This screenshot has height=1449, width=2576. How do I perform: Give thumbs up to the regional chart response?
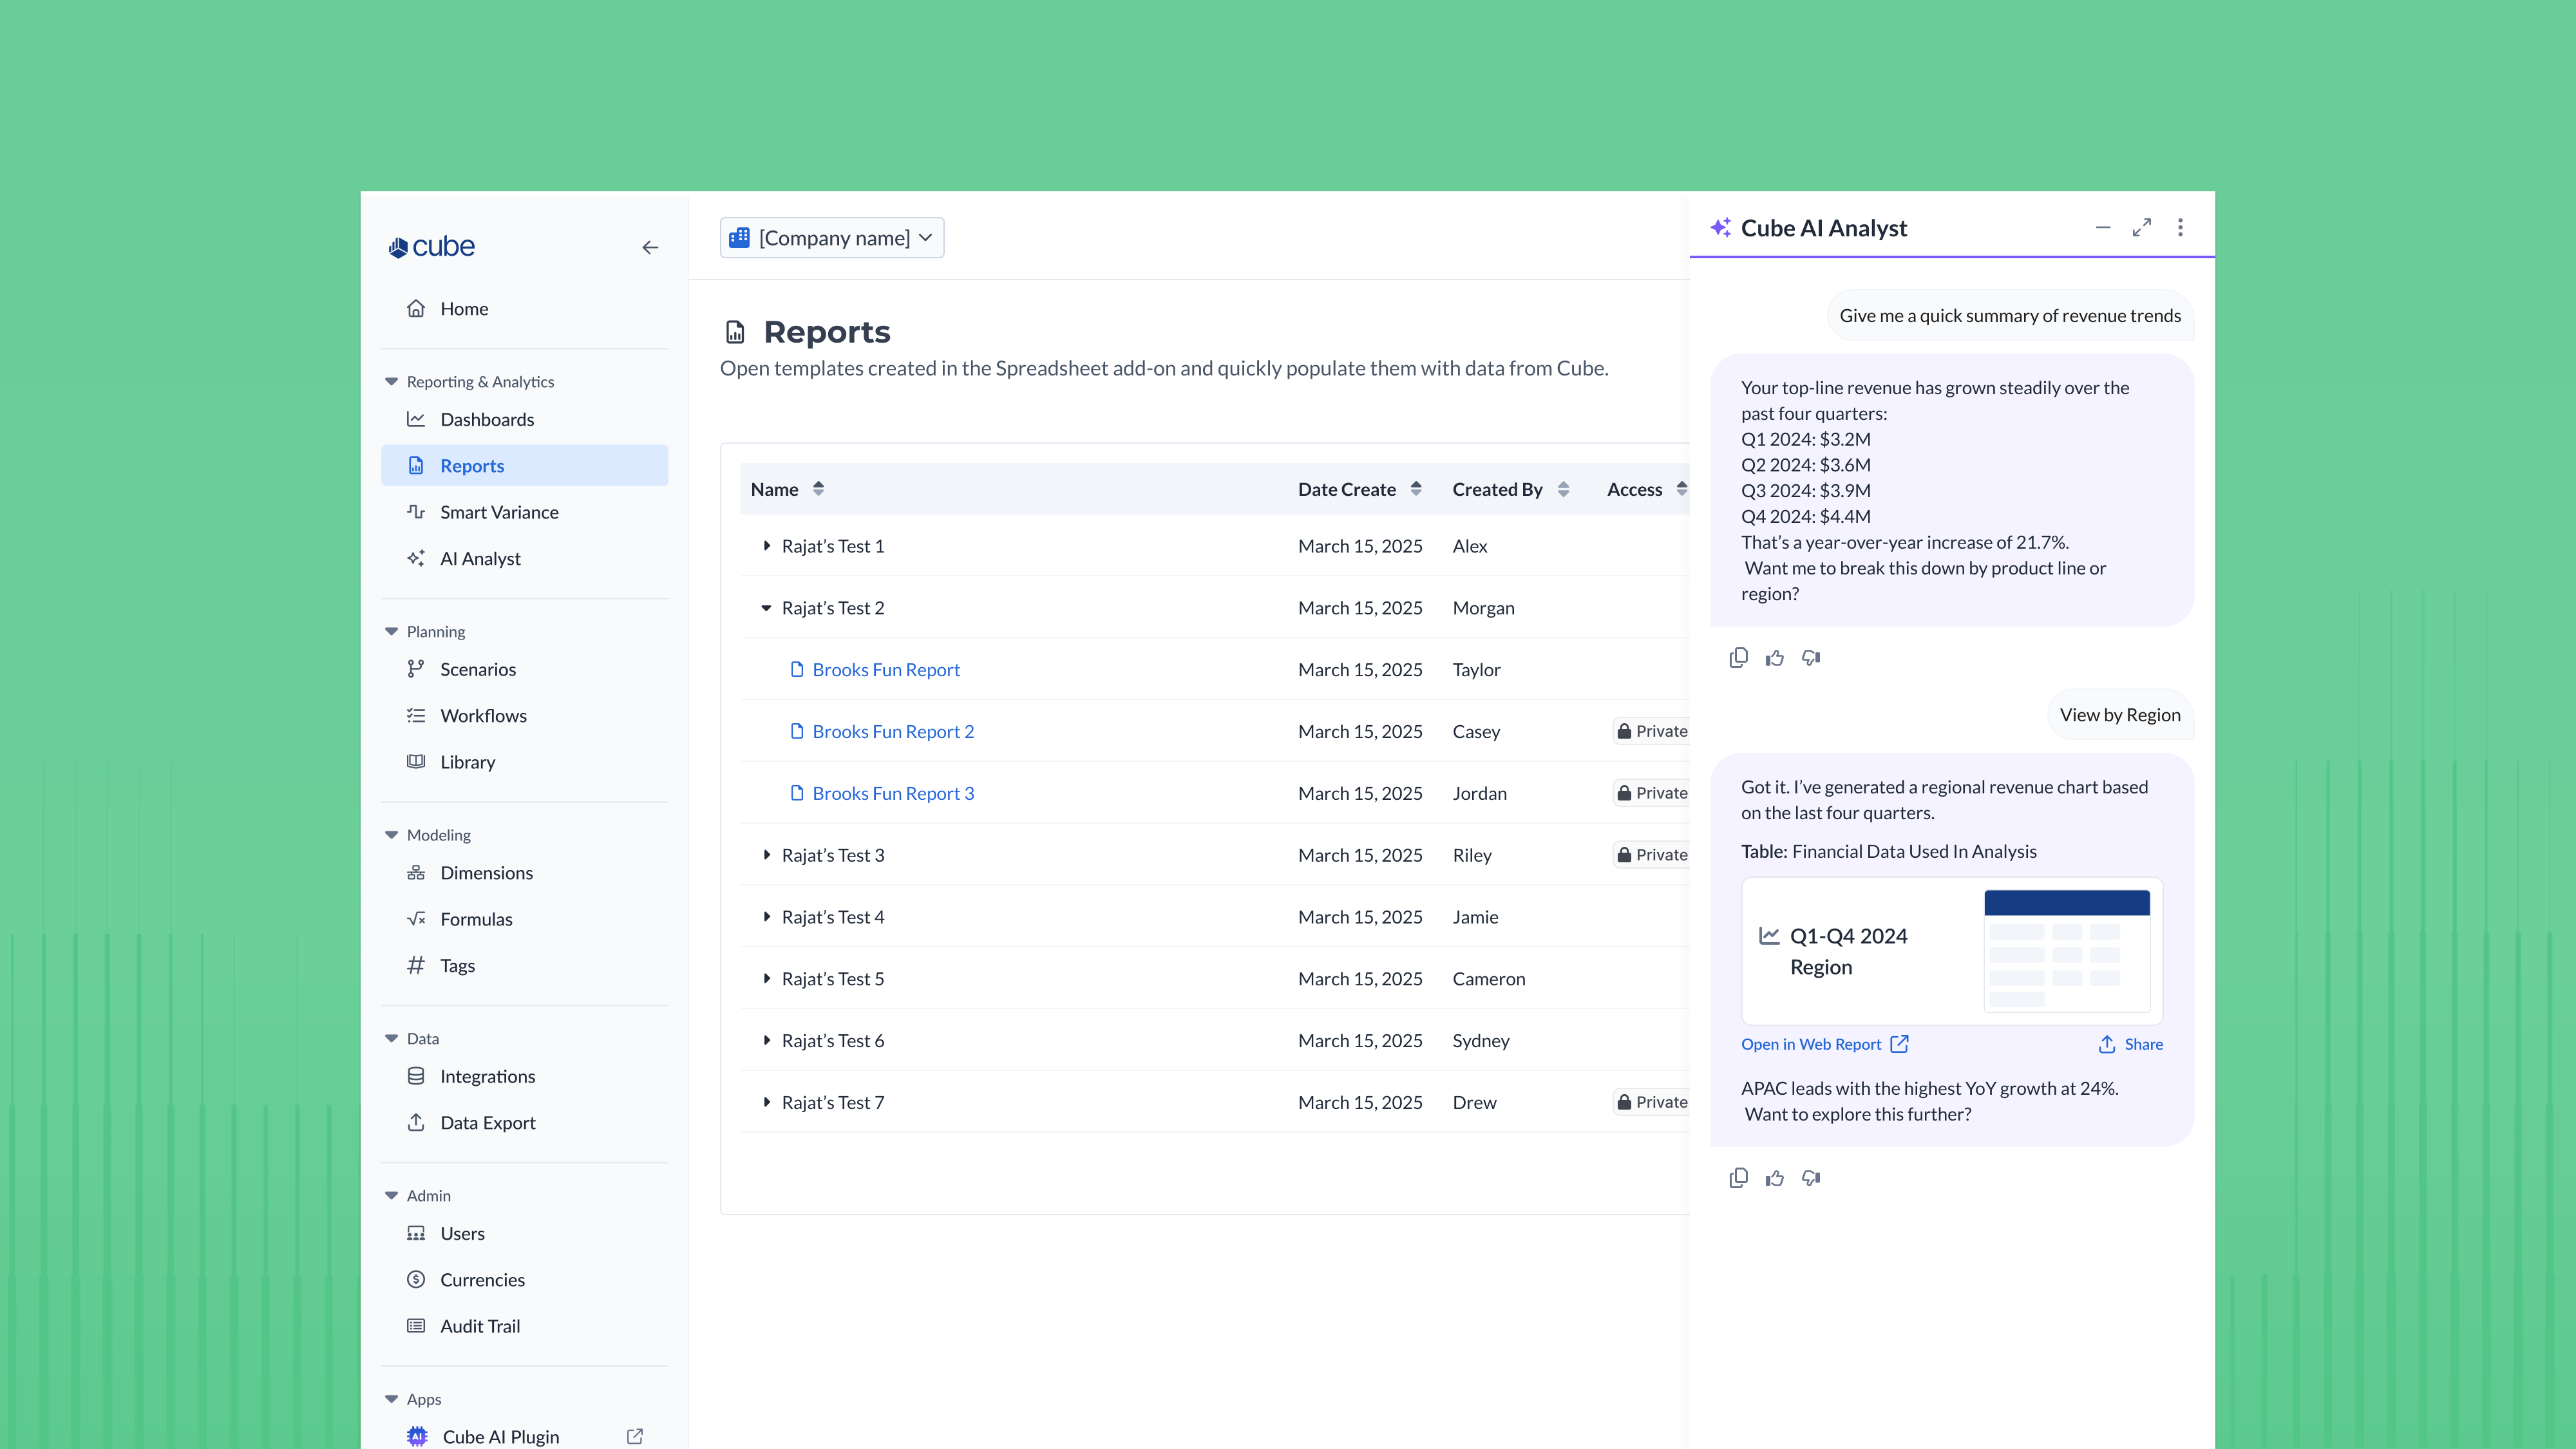pos(1775,1178)
